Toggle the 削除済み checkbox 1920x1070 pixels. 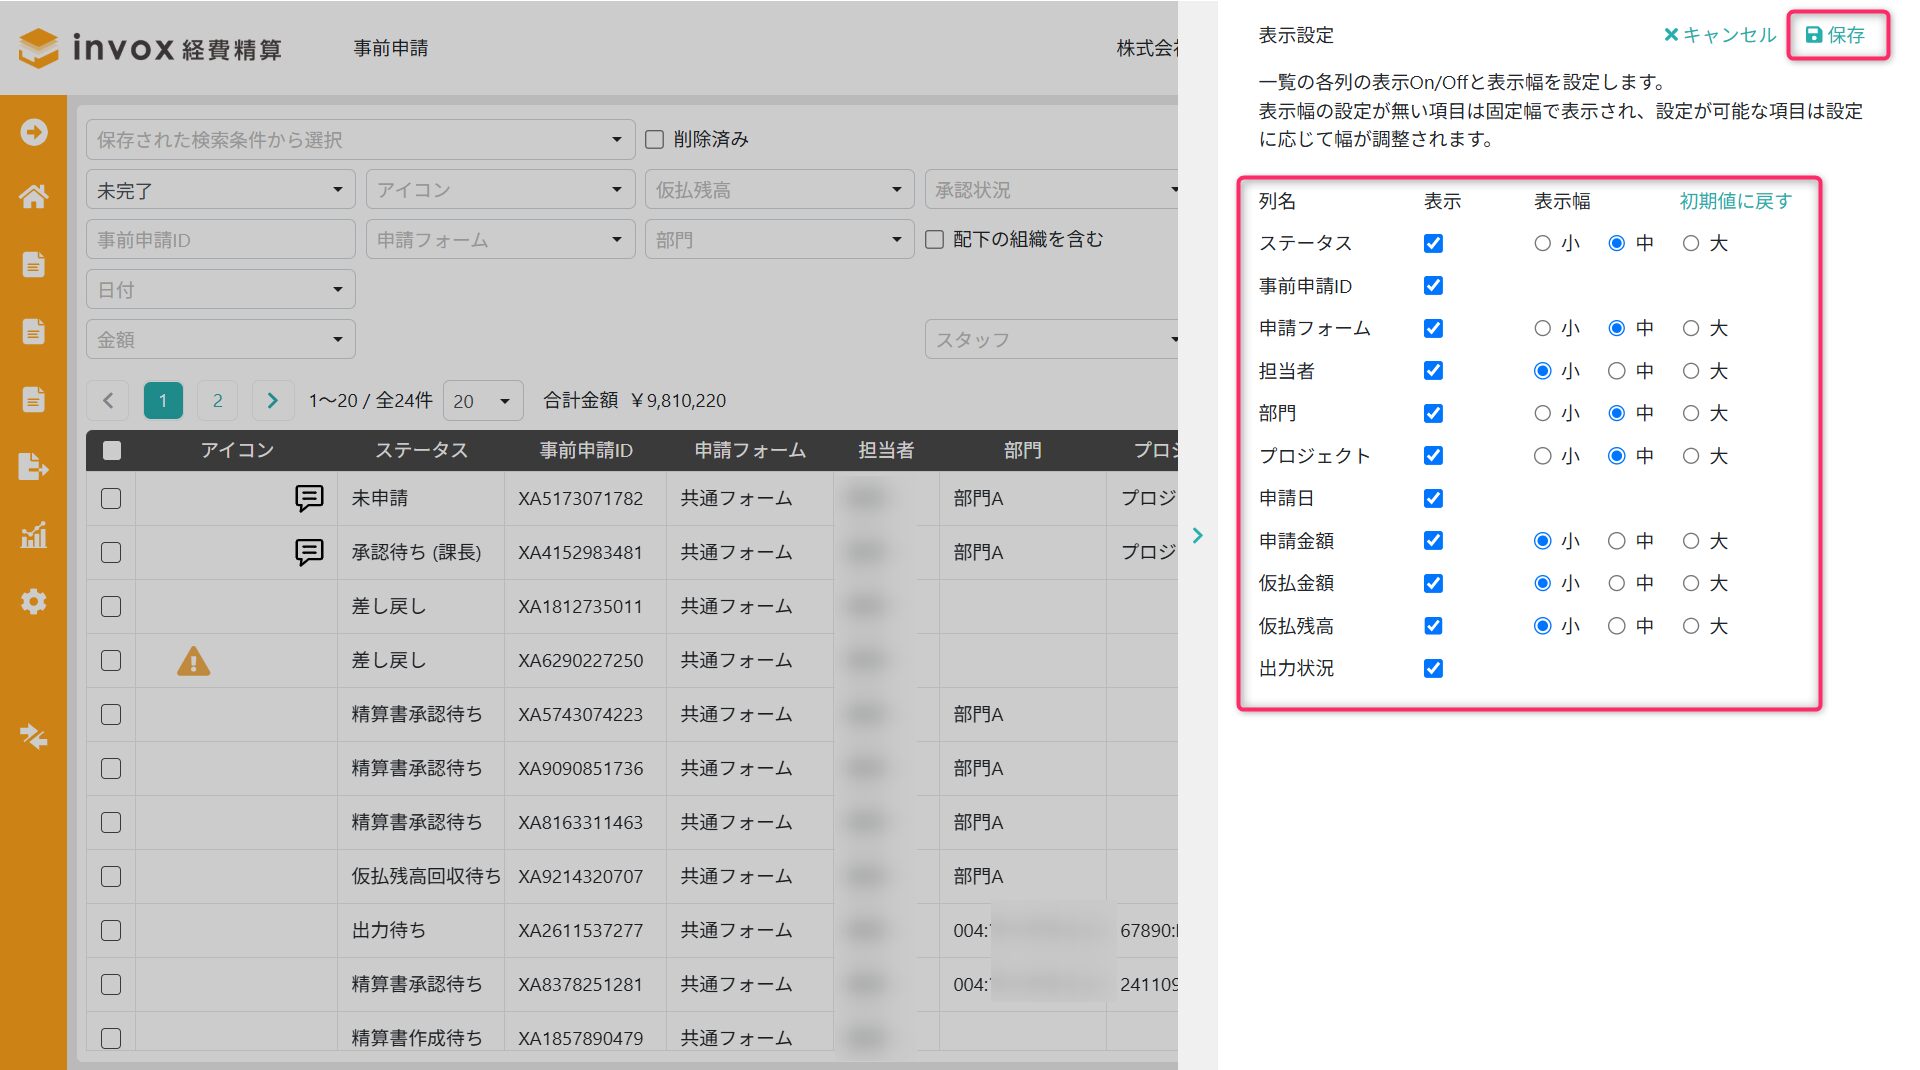pos(655,140)
